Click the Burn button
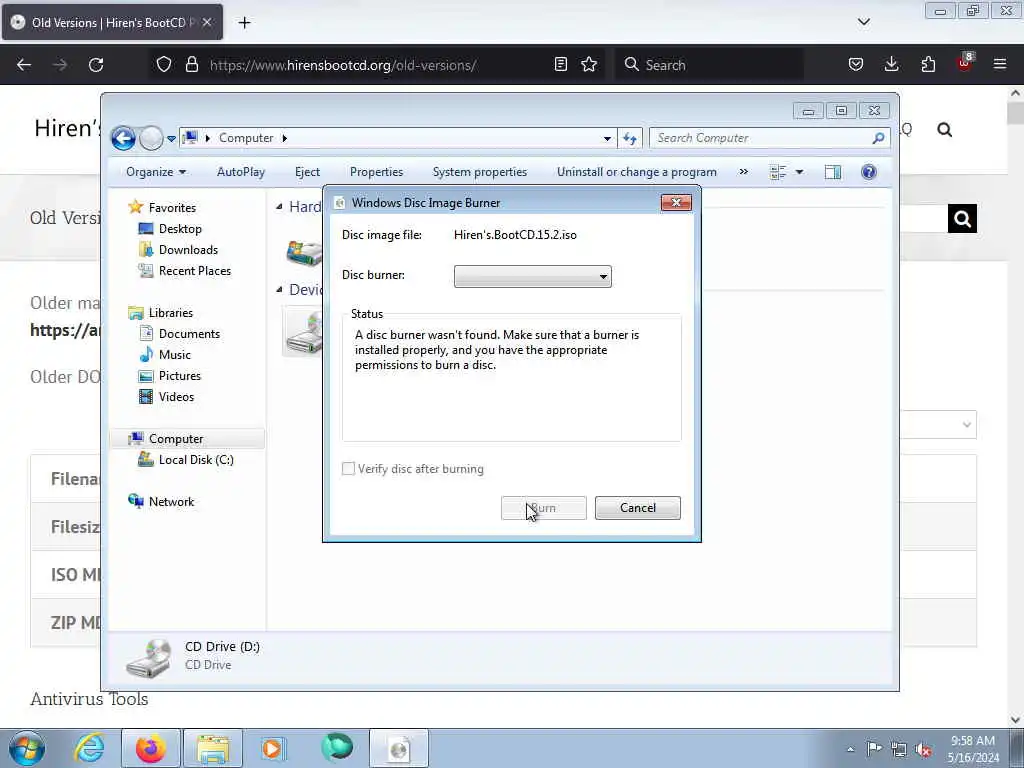 click(x=543, y=508)
